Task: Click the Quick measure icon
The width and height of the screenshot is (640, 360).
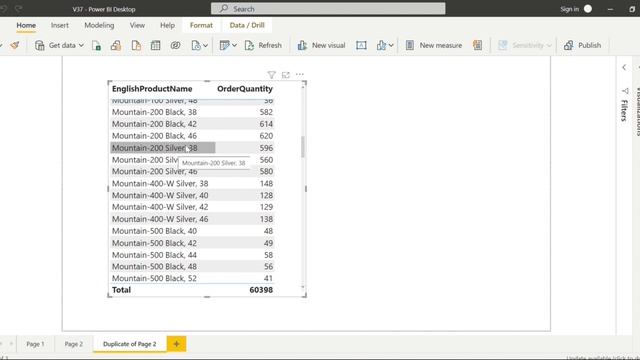Action: pos(478,45)
